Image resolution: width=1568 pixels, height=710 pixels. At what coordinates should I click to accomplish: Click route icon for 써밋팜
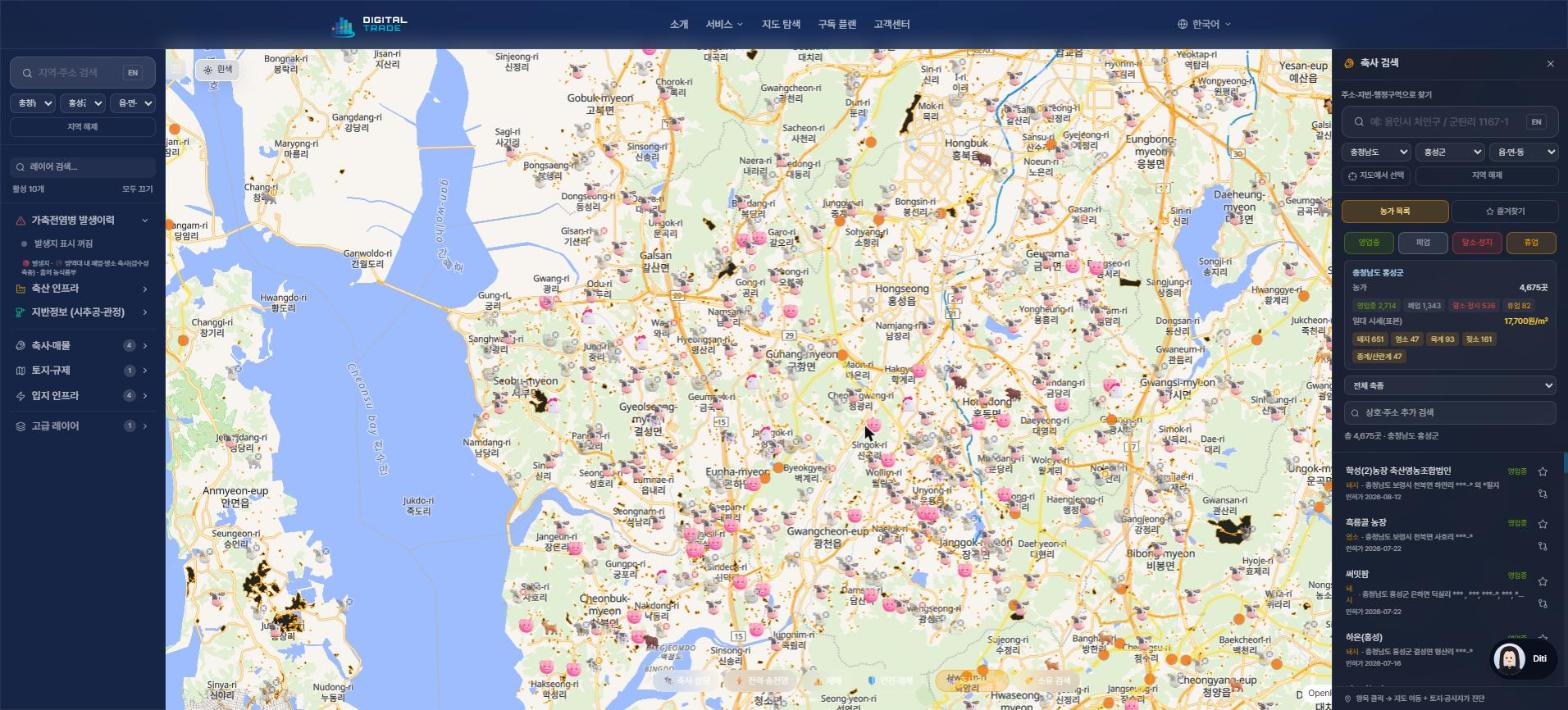[1543, 604]
